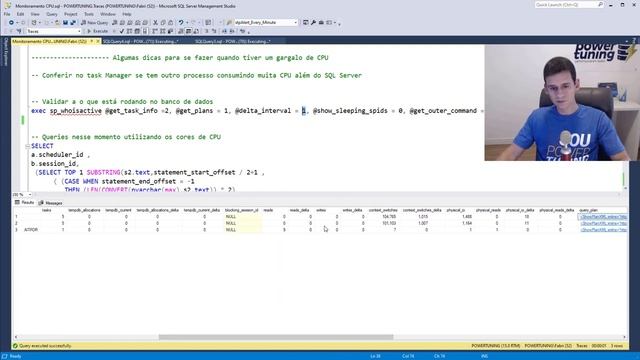Switch to SQLQuery3.sql tab

coord(233,41)
